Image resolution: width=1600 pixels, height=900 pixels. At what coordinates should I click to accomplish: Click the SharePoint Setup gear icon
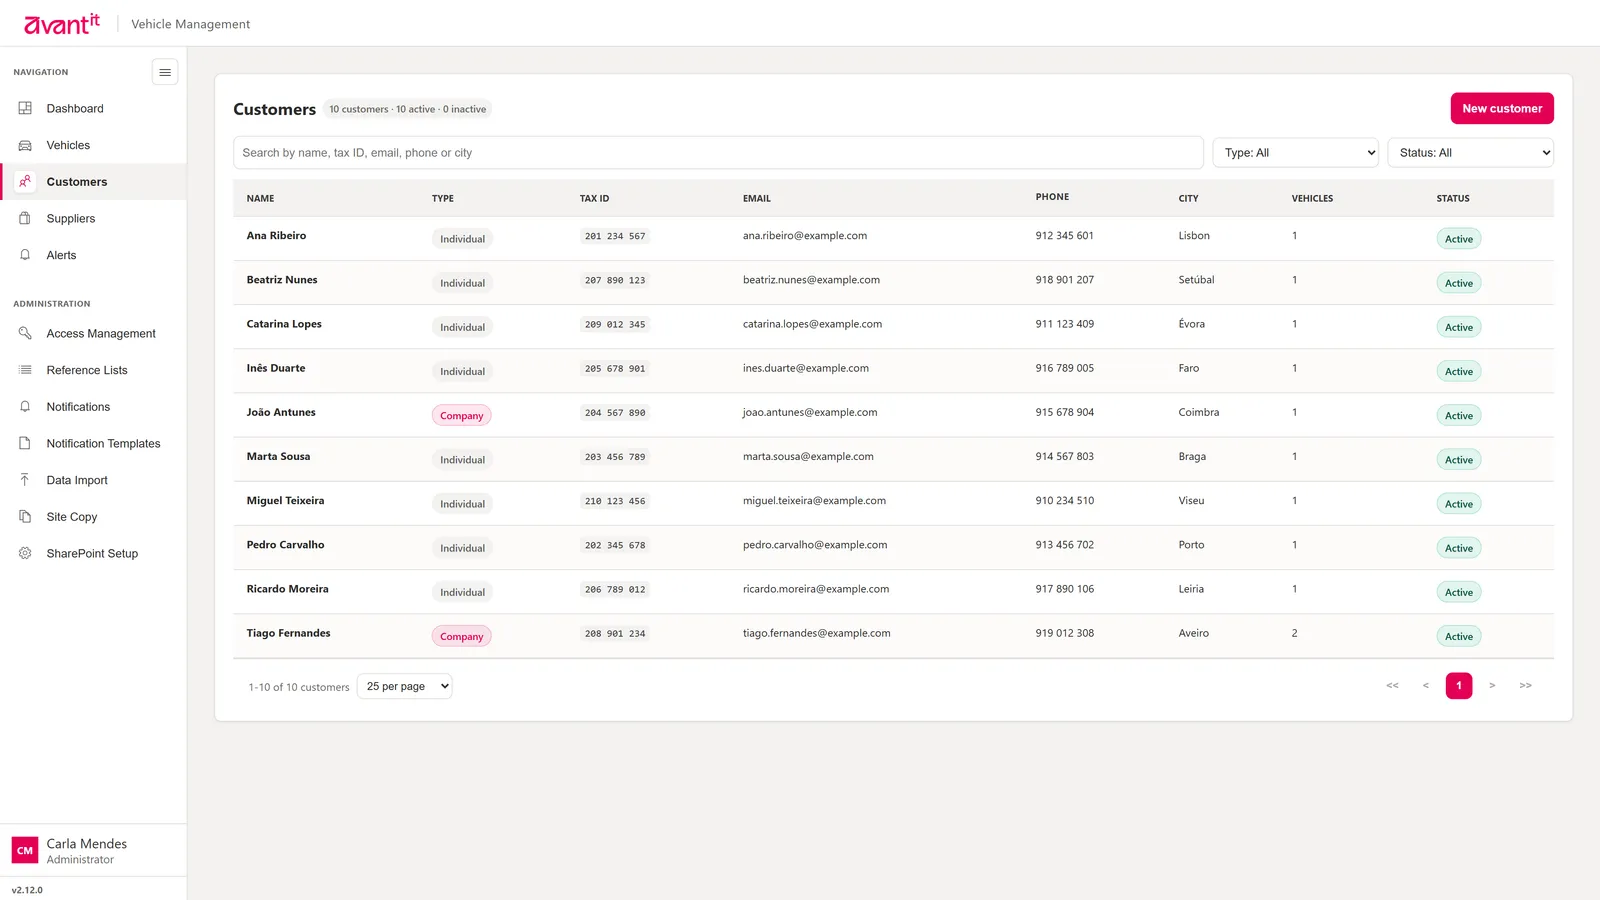point(25,553)
